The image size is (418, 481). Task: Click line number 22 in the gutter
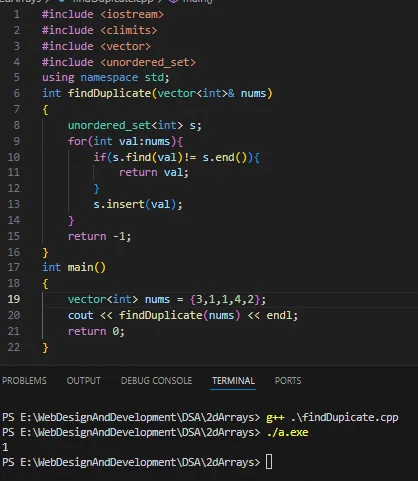tap(14, 347)
